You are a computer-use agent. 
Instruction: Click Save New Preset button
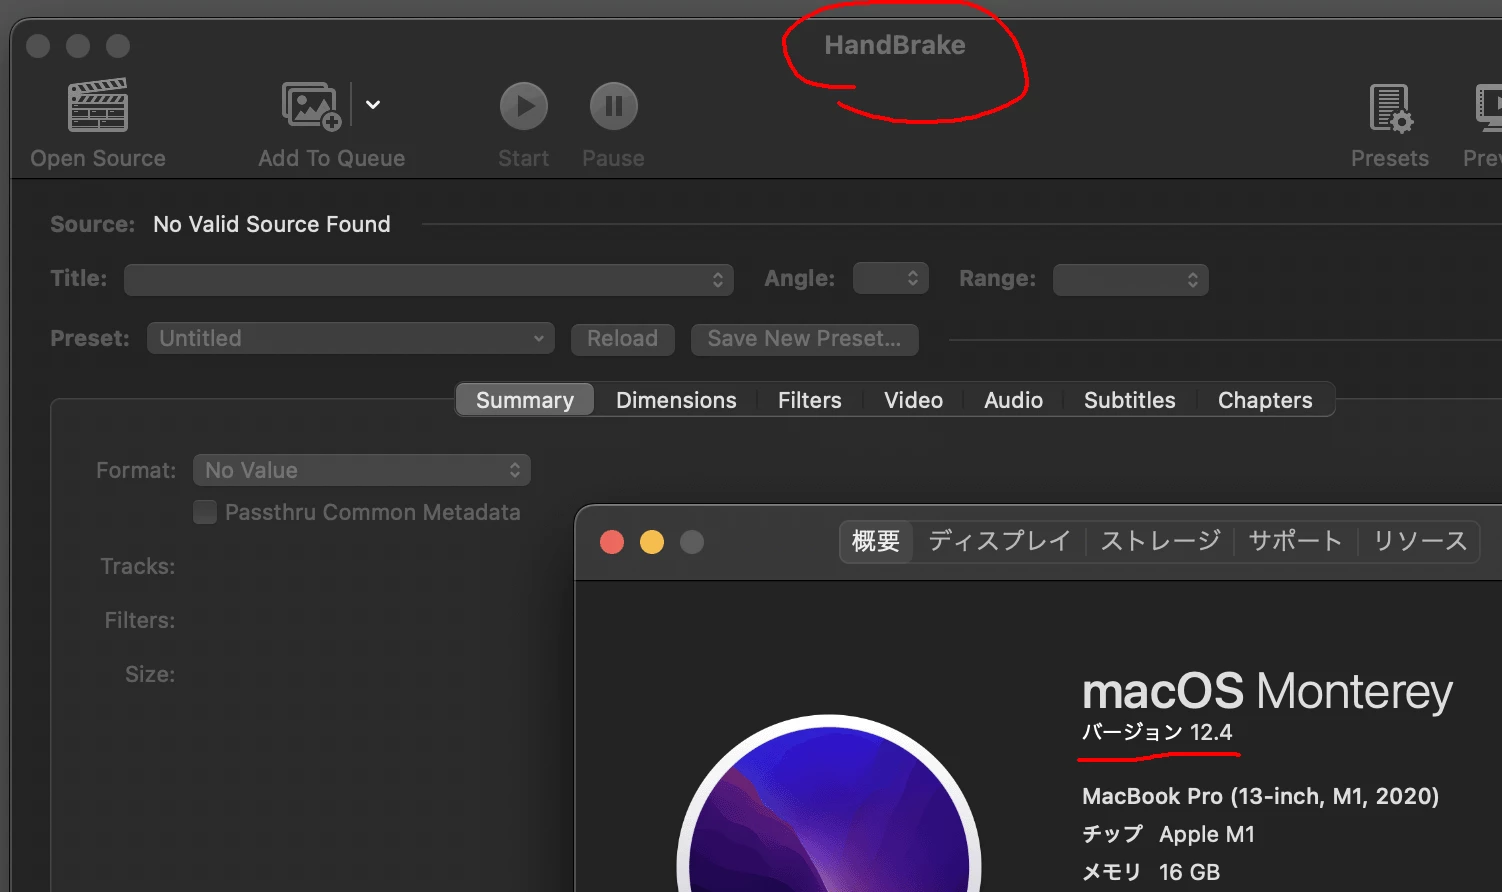tap(804, 339)
